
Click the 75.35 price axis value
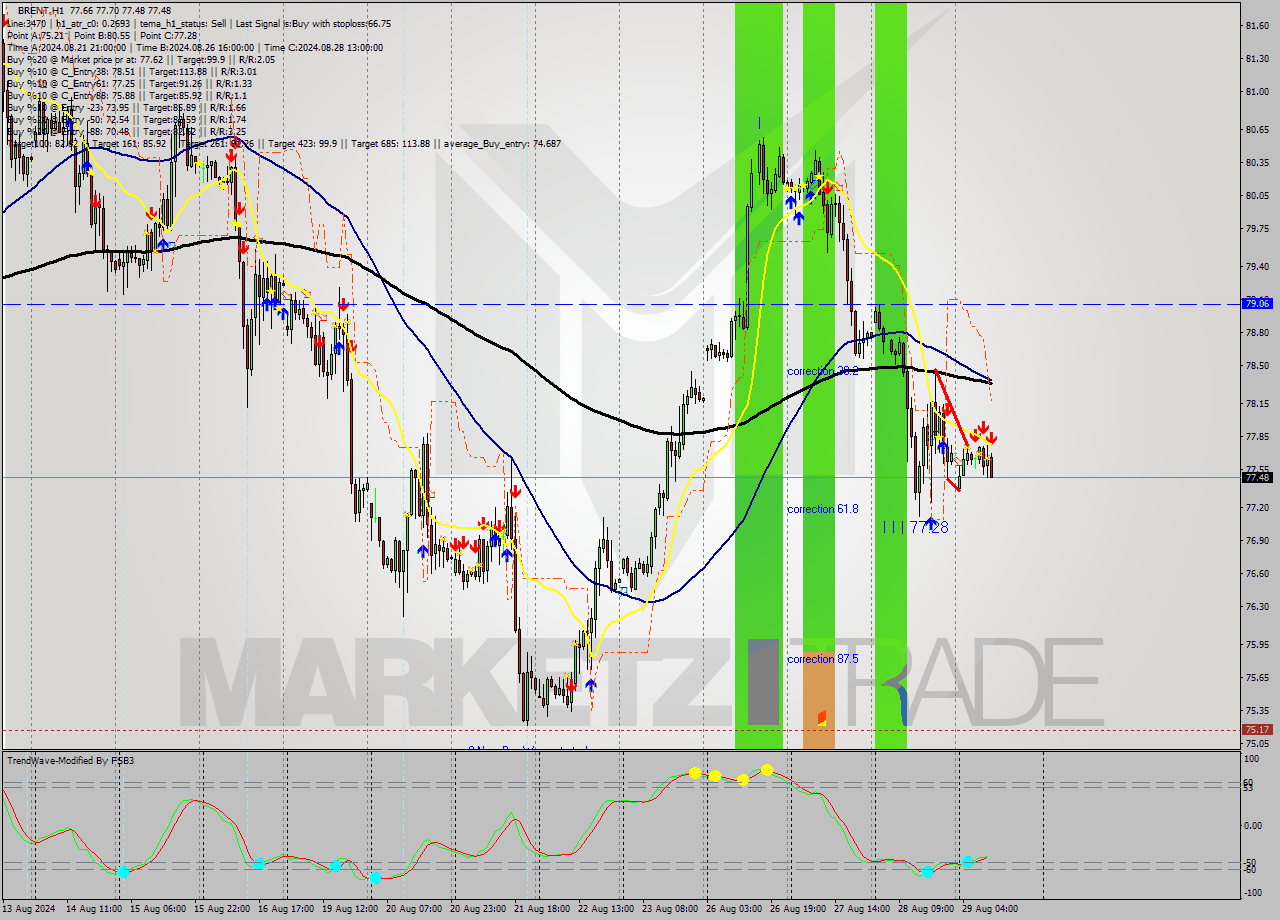(x=1256, y=711)
